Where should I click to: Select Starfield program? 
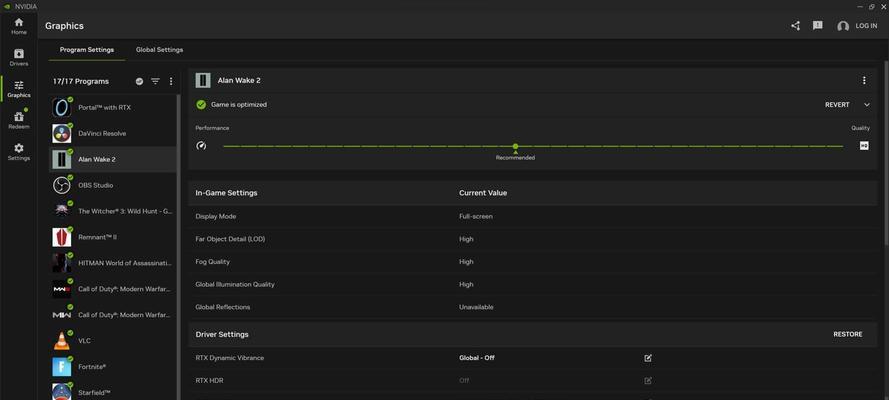point(113,392)
